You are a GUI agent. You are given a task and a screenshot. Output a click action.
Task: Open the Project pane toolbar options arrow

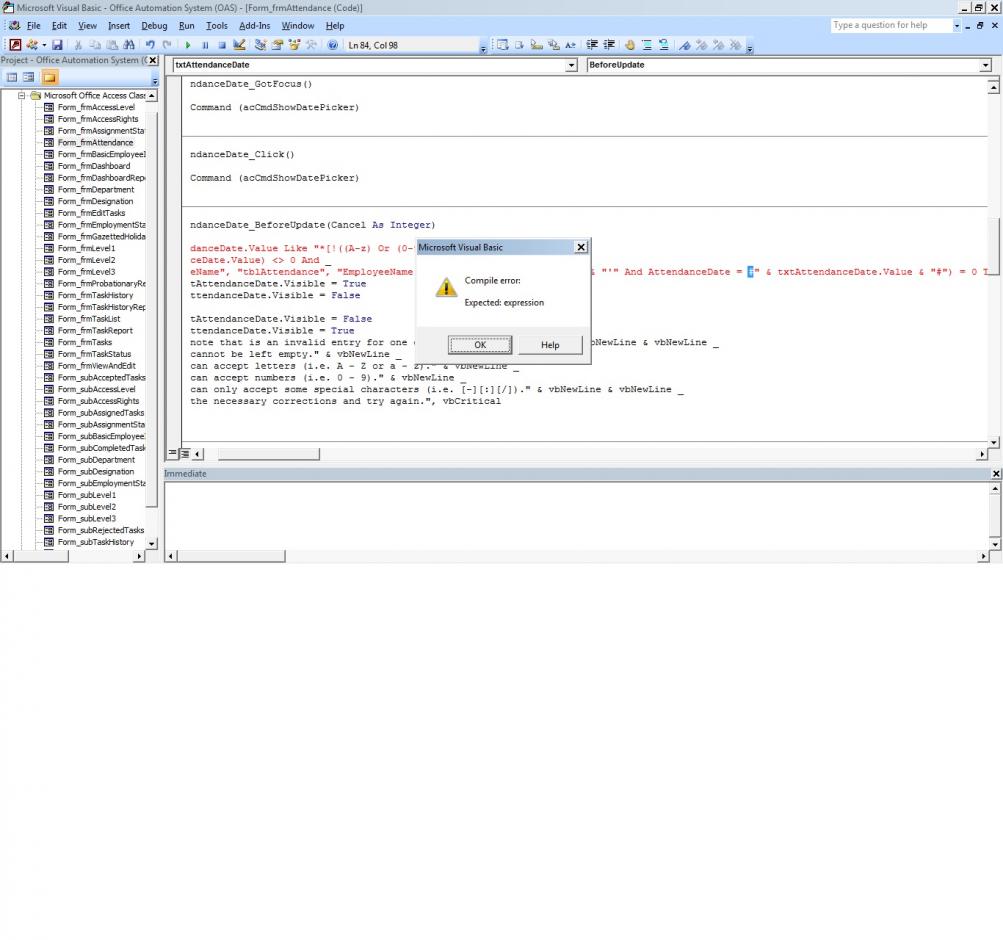pos(155,80)
